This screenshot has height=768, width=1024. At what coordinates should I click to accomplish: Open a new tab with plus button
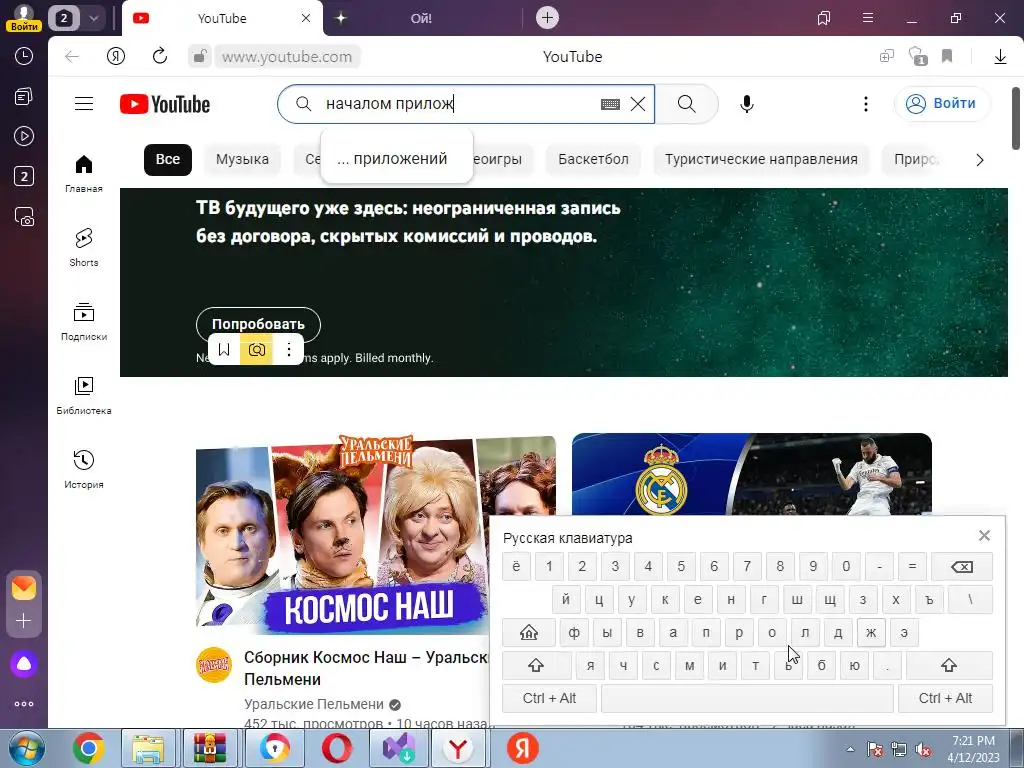547,18
